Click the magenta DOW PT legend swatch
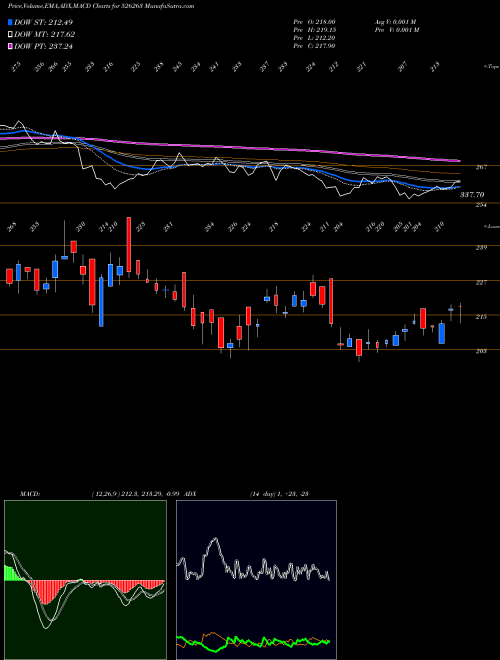This screenshot has height=660, width=500. tap(10, 46)
